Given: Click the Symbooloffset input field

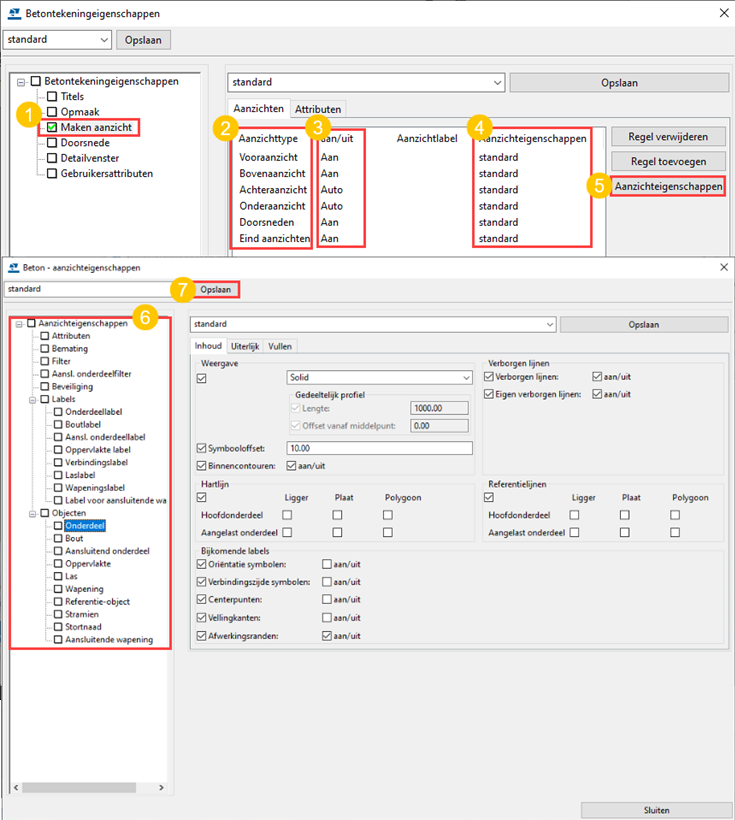Looking at the screenshot, I should pyautogui.click(x=378, y=448).
